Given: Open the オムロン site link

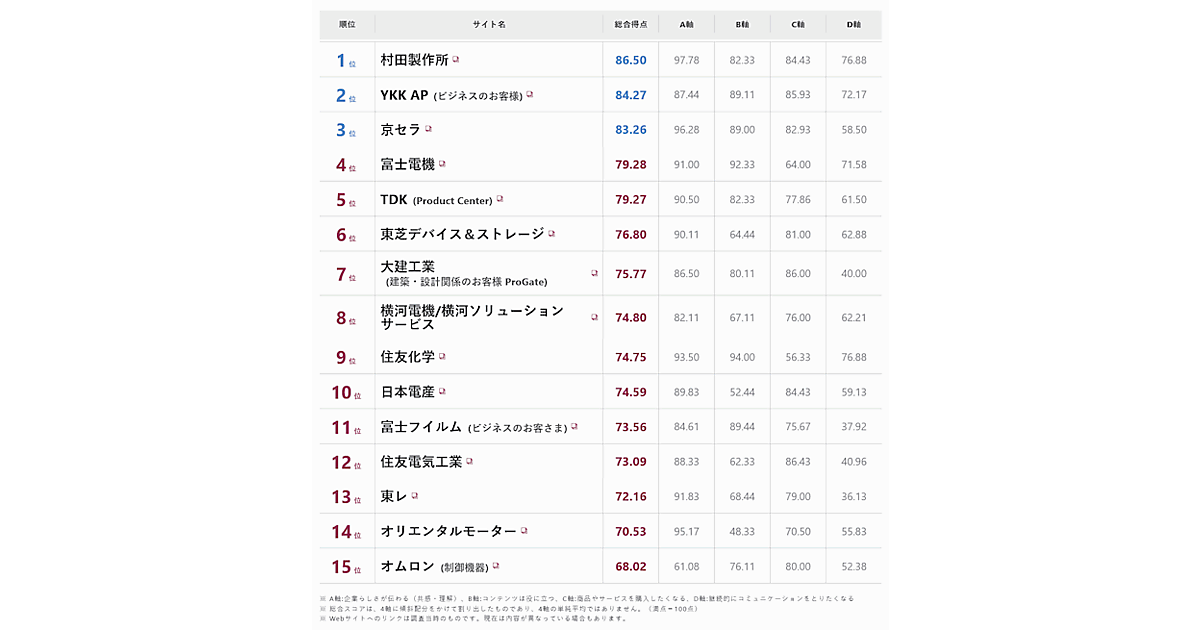Looking at the screenshot, I should (407, 566).
